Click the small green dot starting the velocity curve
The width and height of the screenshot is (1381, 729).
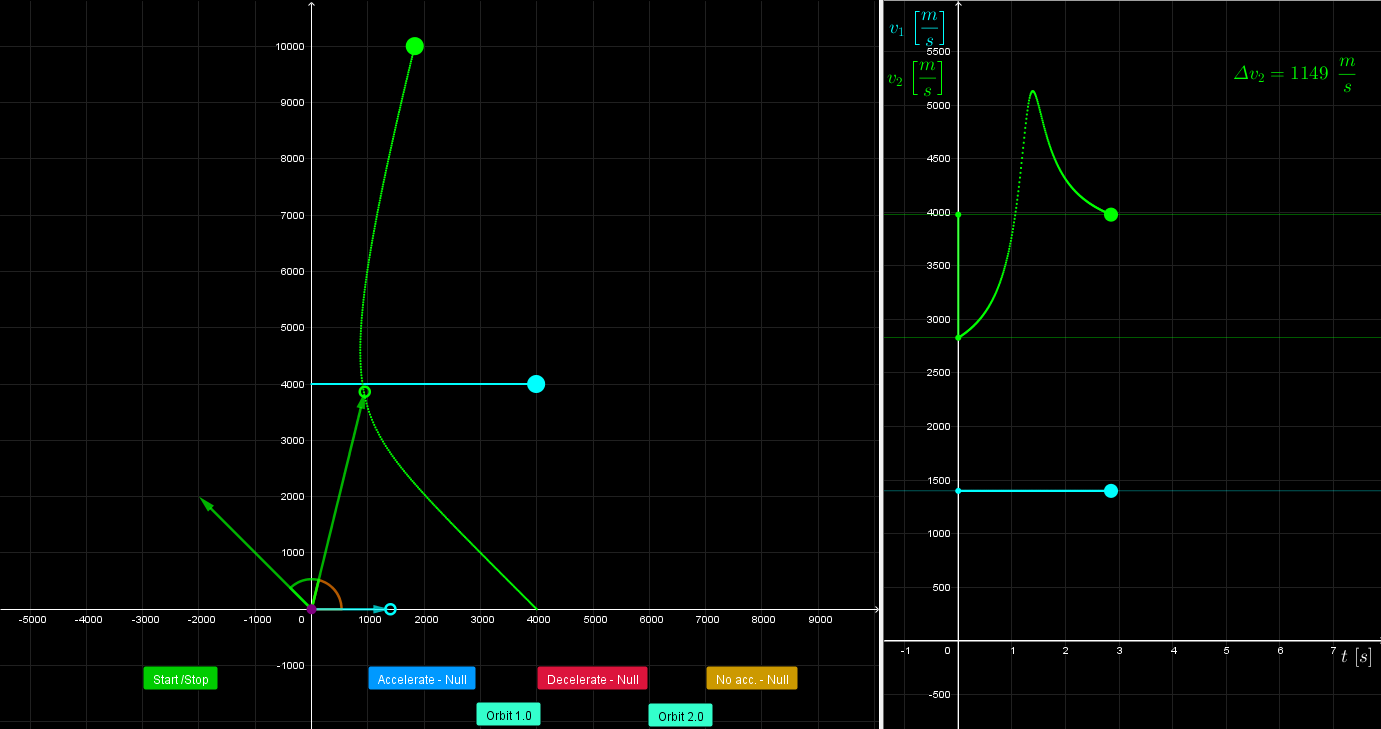click(958, 338)
